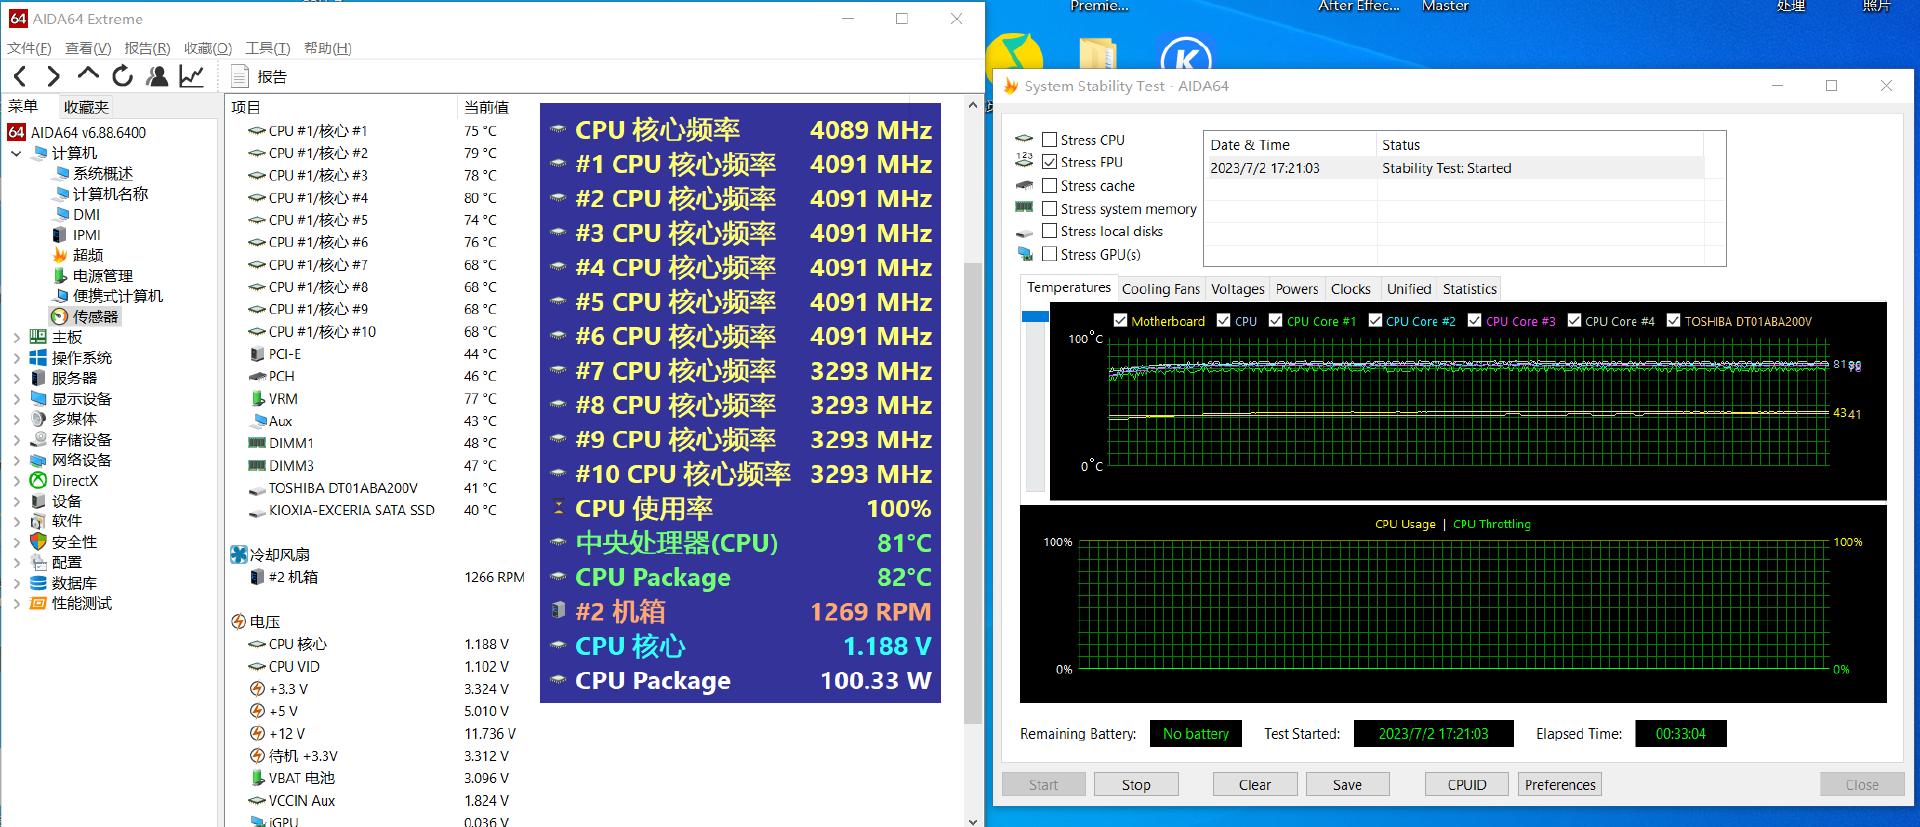Open the Preferences button
The height and width of the screenshot is (827, 1920).
(x=1560, y=785)
